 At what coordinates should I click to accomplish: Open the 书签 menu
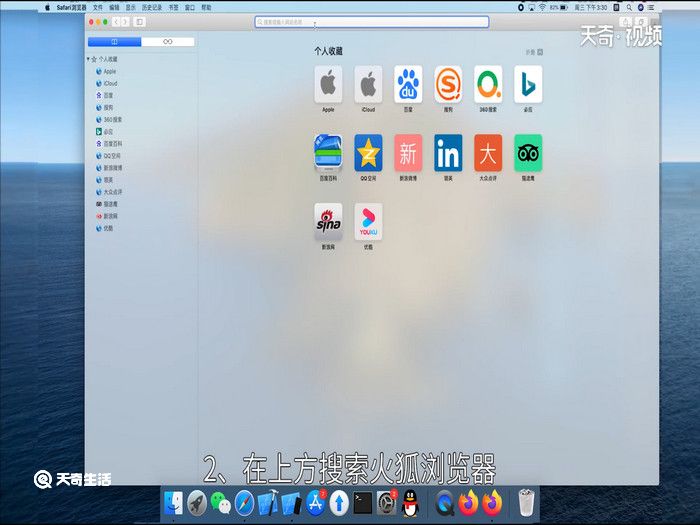coord(174,8)
